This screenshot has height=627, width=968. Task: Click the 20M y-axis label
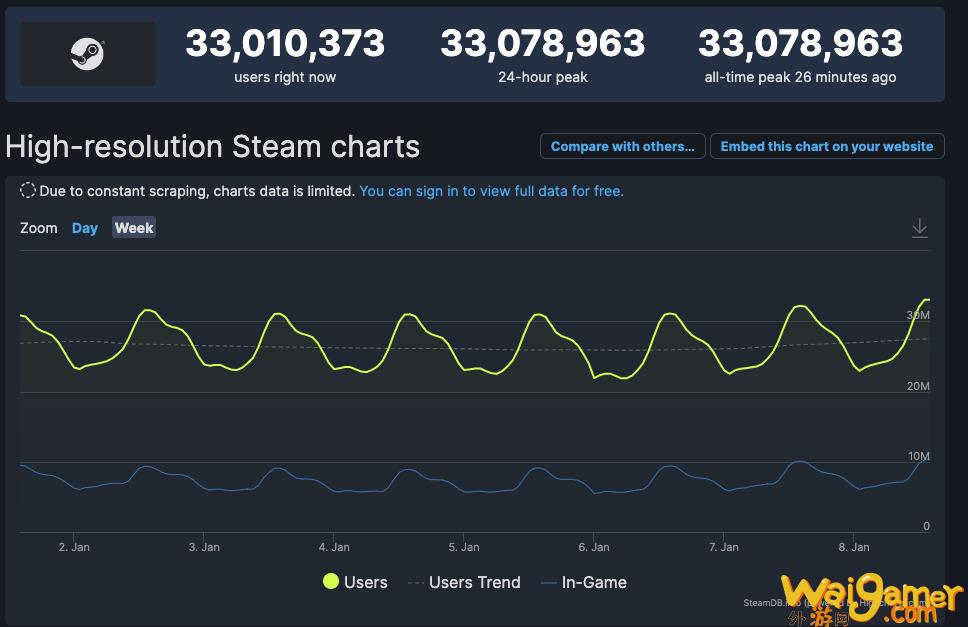pyautogui.click(x=918, y=386)
